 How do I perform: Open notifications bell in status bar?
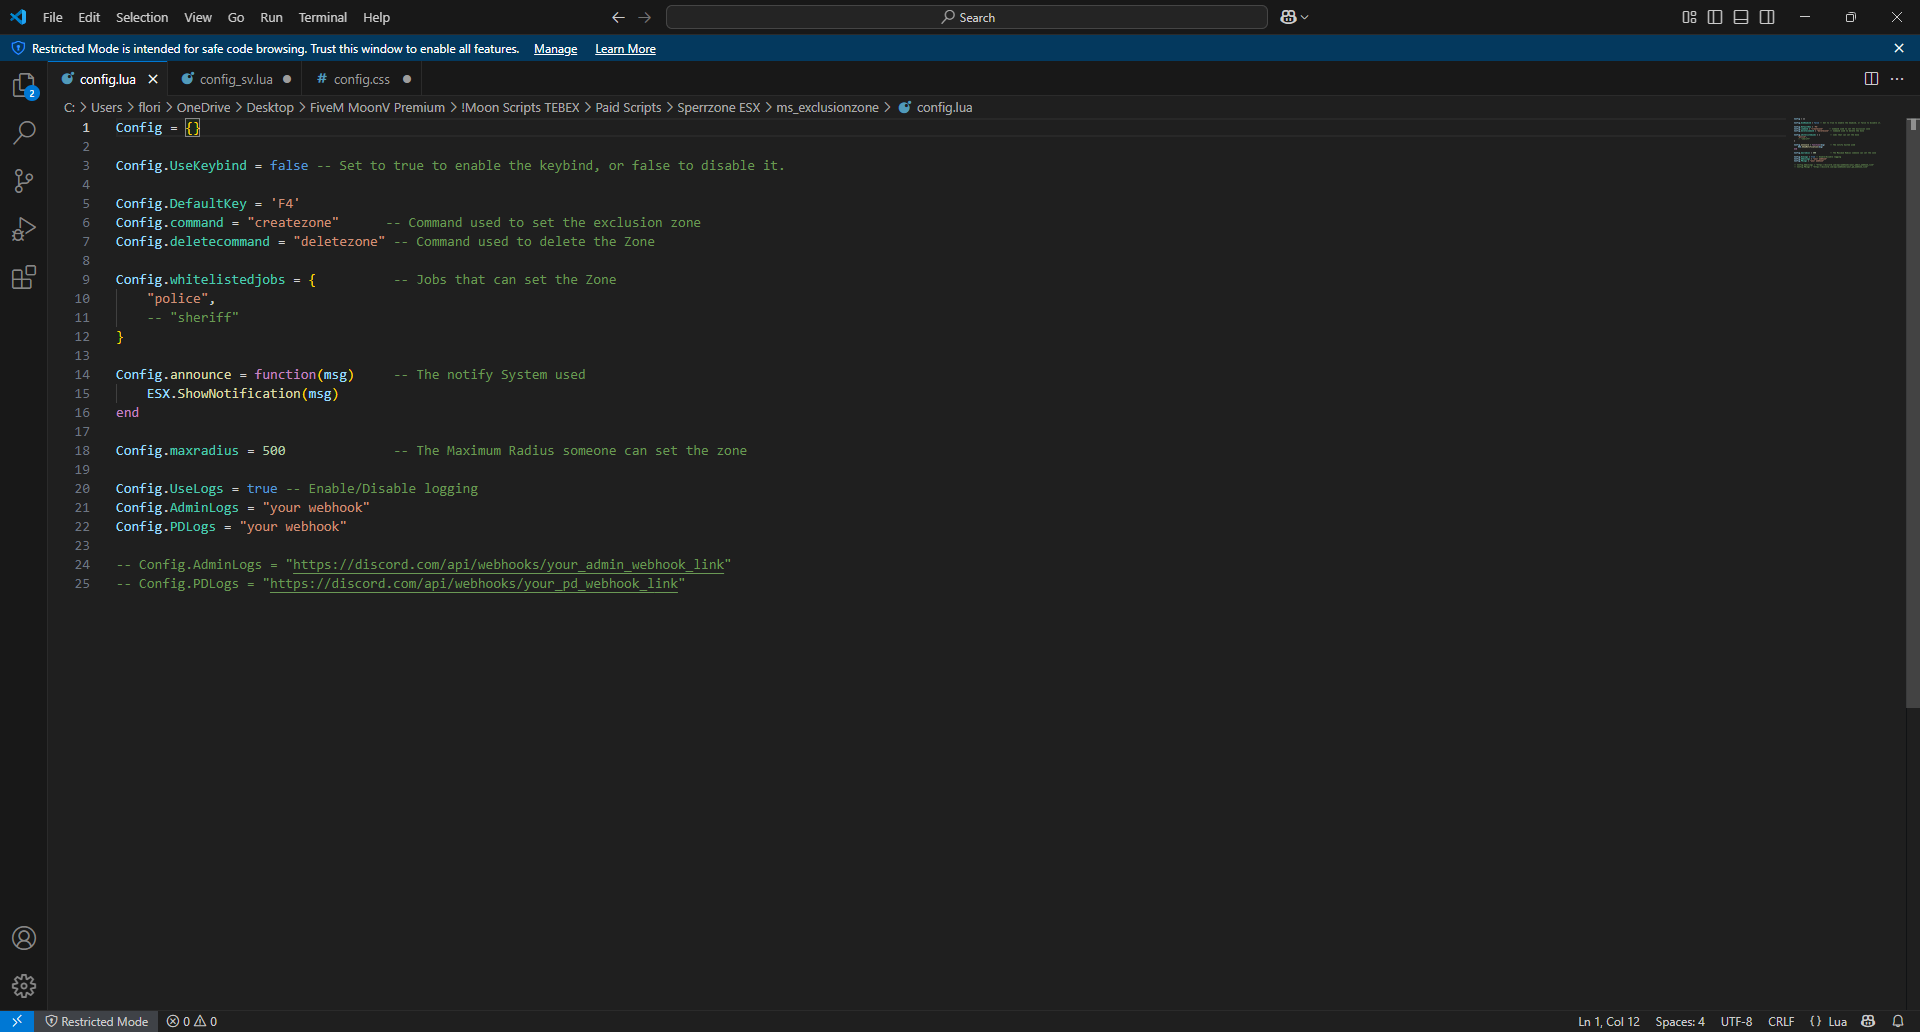[x=1898, y=1021]
